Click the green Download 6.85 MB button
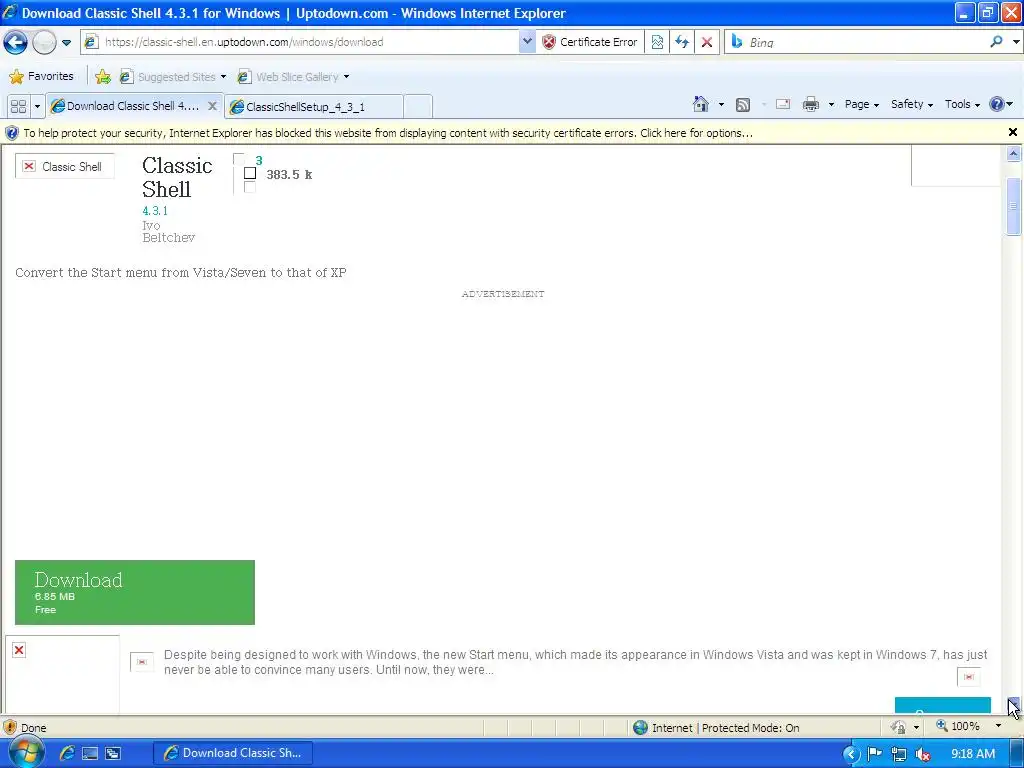 pyautogui.click(x=135, y=592)
